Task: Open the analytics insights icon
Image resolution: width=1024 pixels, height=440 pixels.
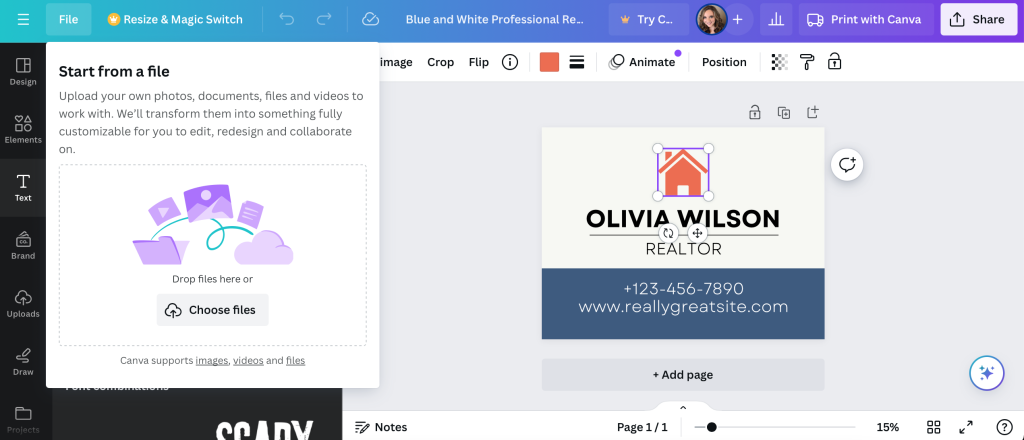Action: 776,20
